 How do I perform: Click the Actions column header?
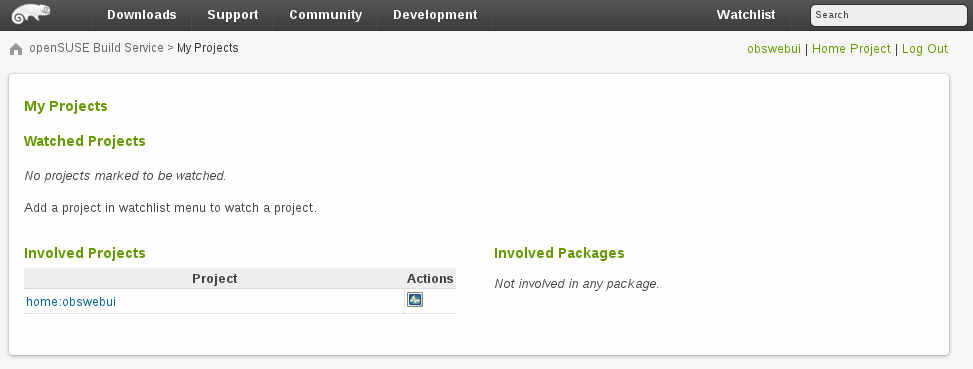[430, 278]
